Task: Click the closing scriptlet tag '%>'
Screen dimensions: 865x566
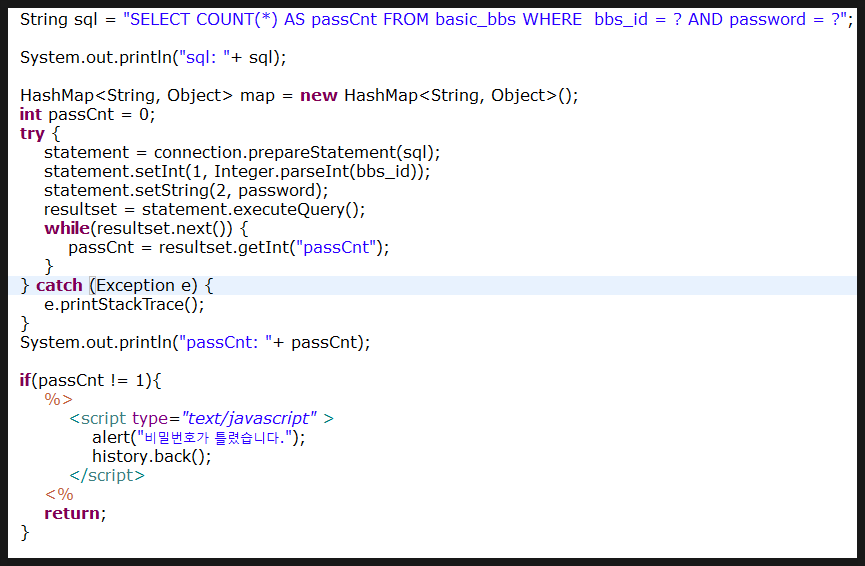Action: [58, 399]
